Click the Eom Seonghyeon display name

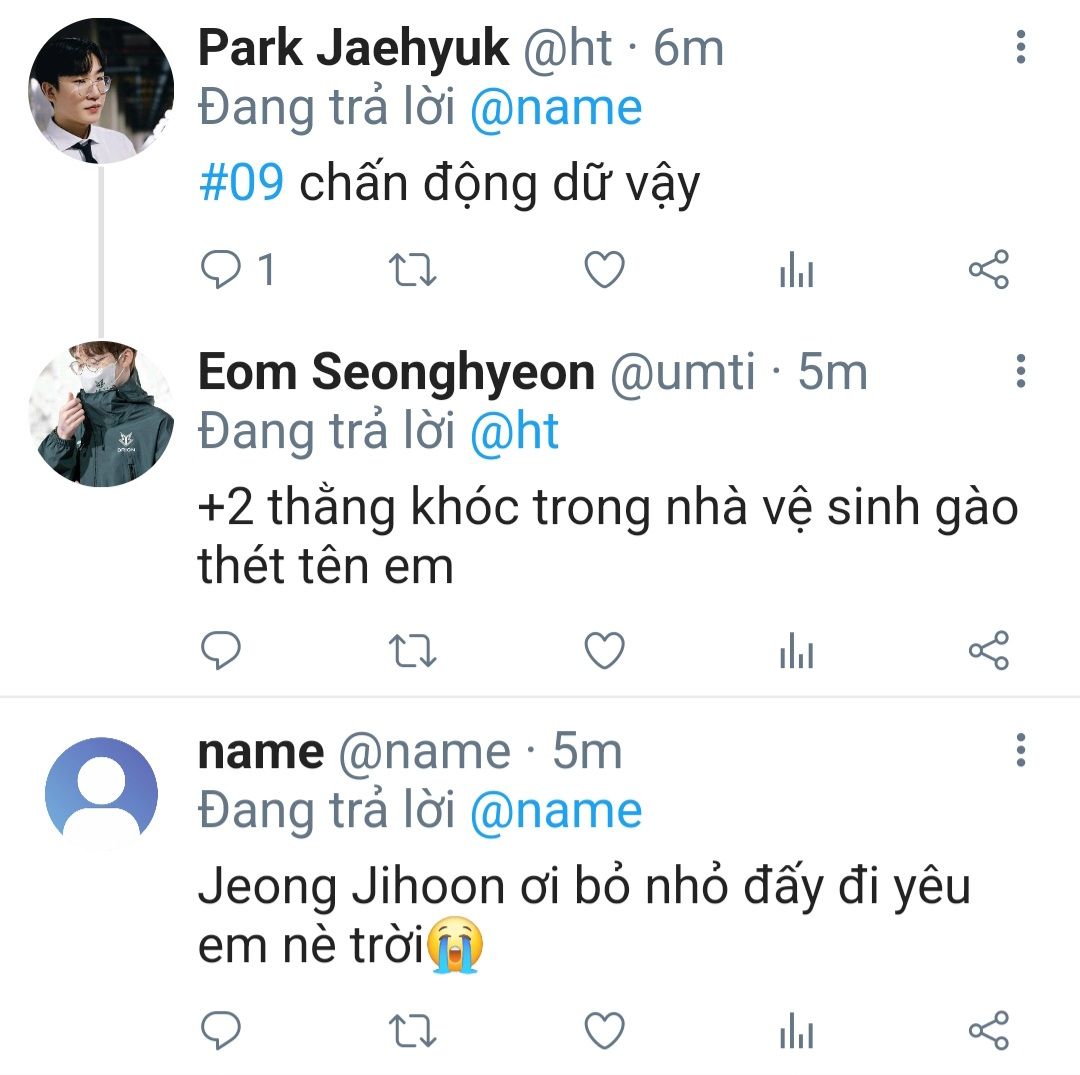(x=396, y=373)
